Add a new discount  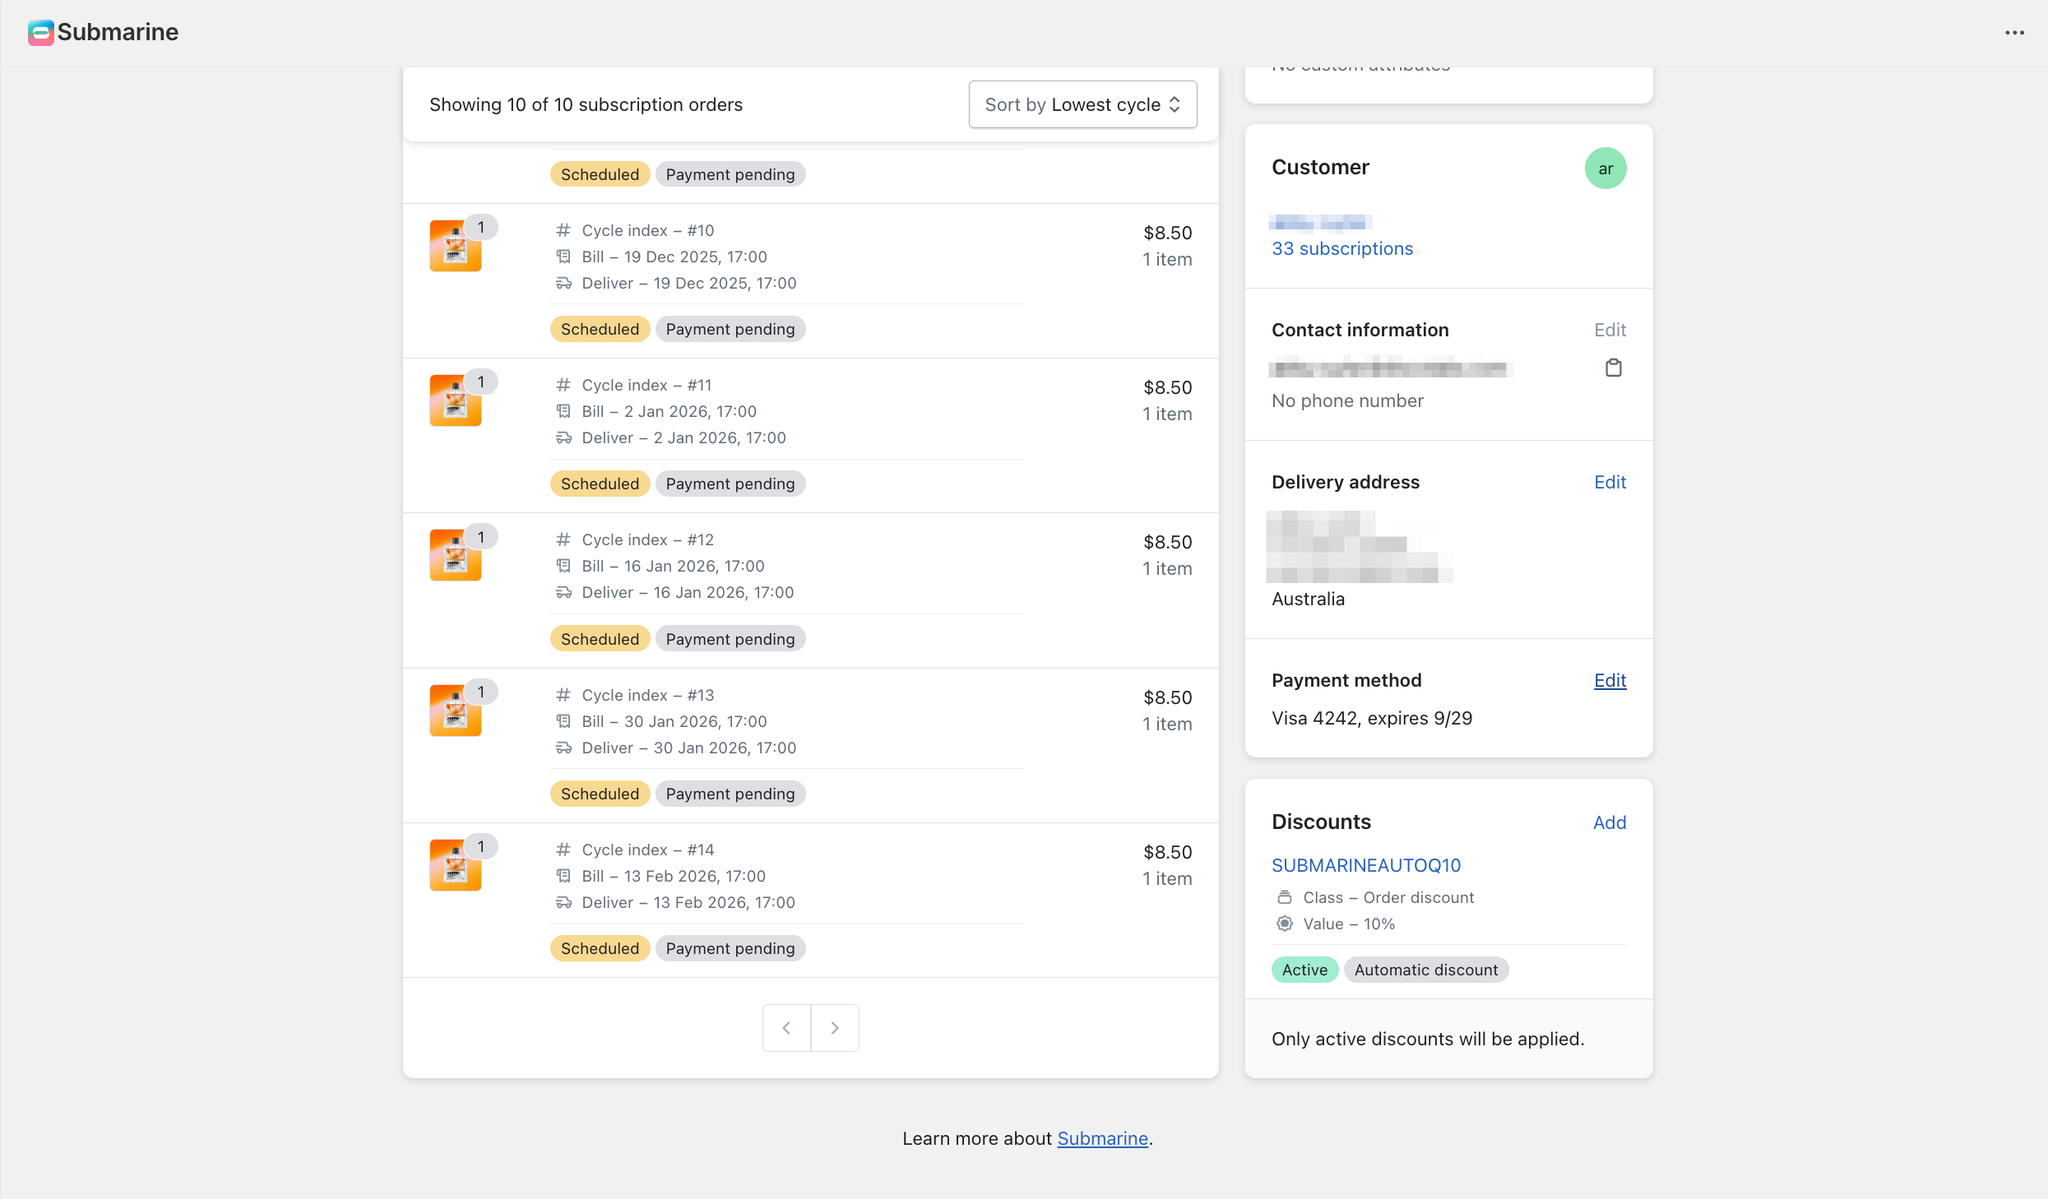pos(1609,822)
